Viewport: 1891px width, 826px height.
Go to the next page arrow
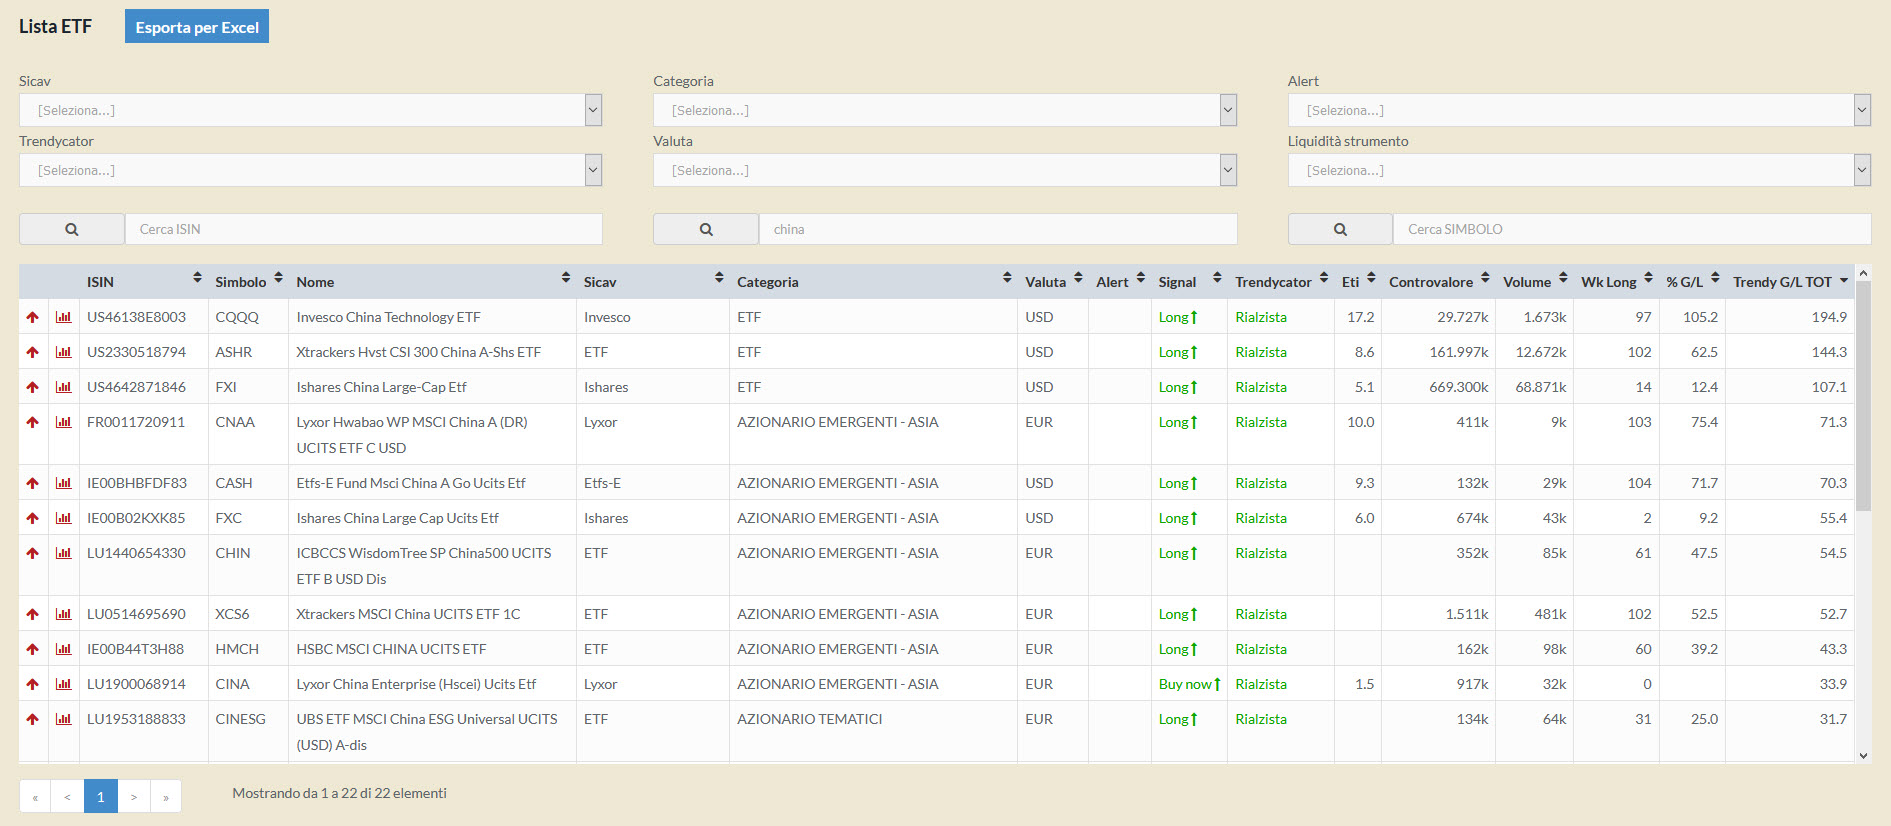click(x=134, y=796)
